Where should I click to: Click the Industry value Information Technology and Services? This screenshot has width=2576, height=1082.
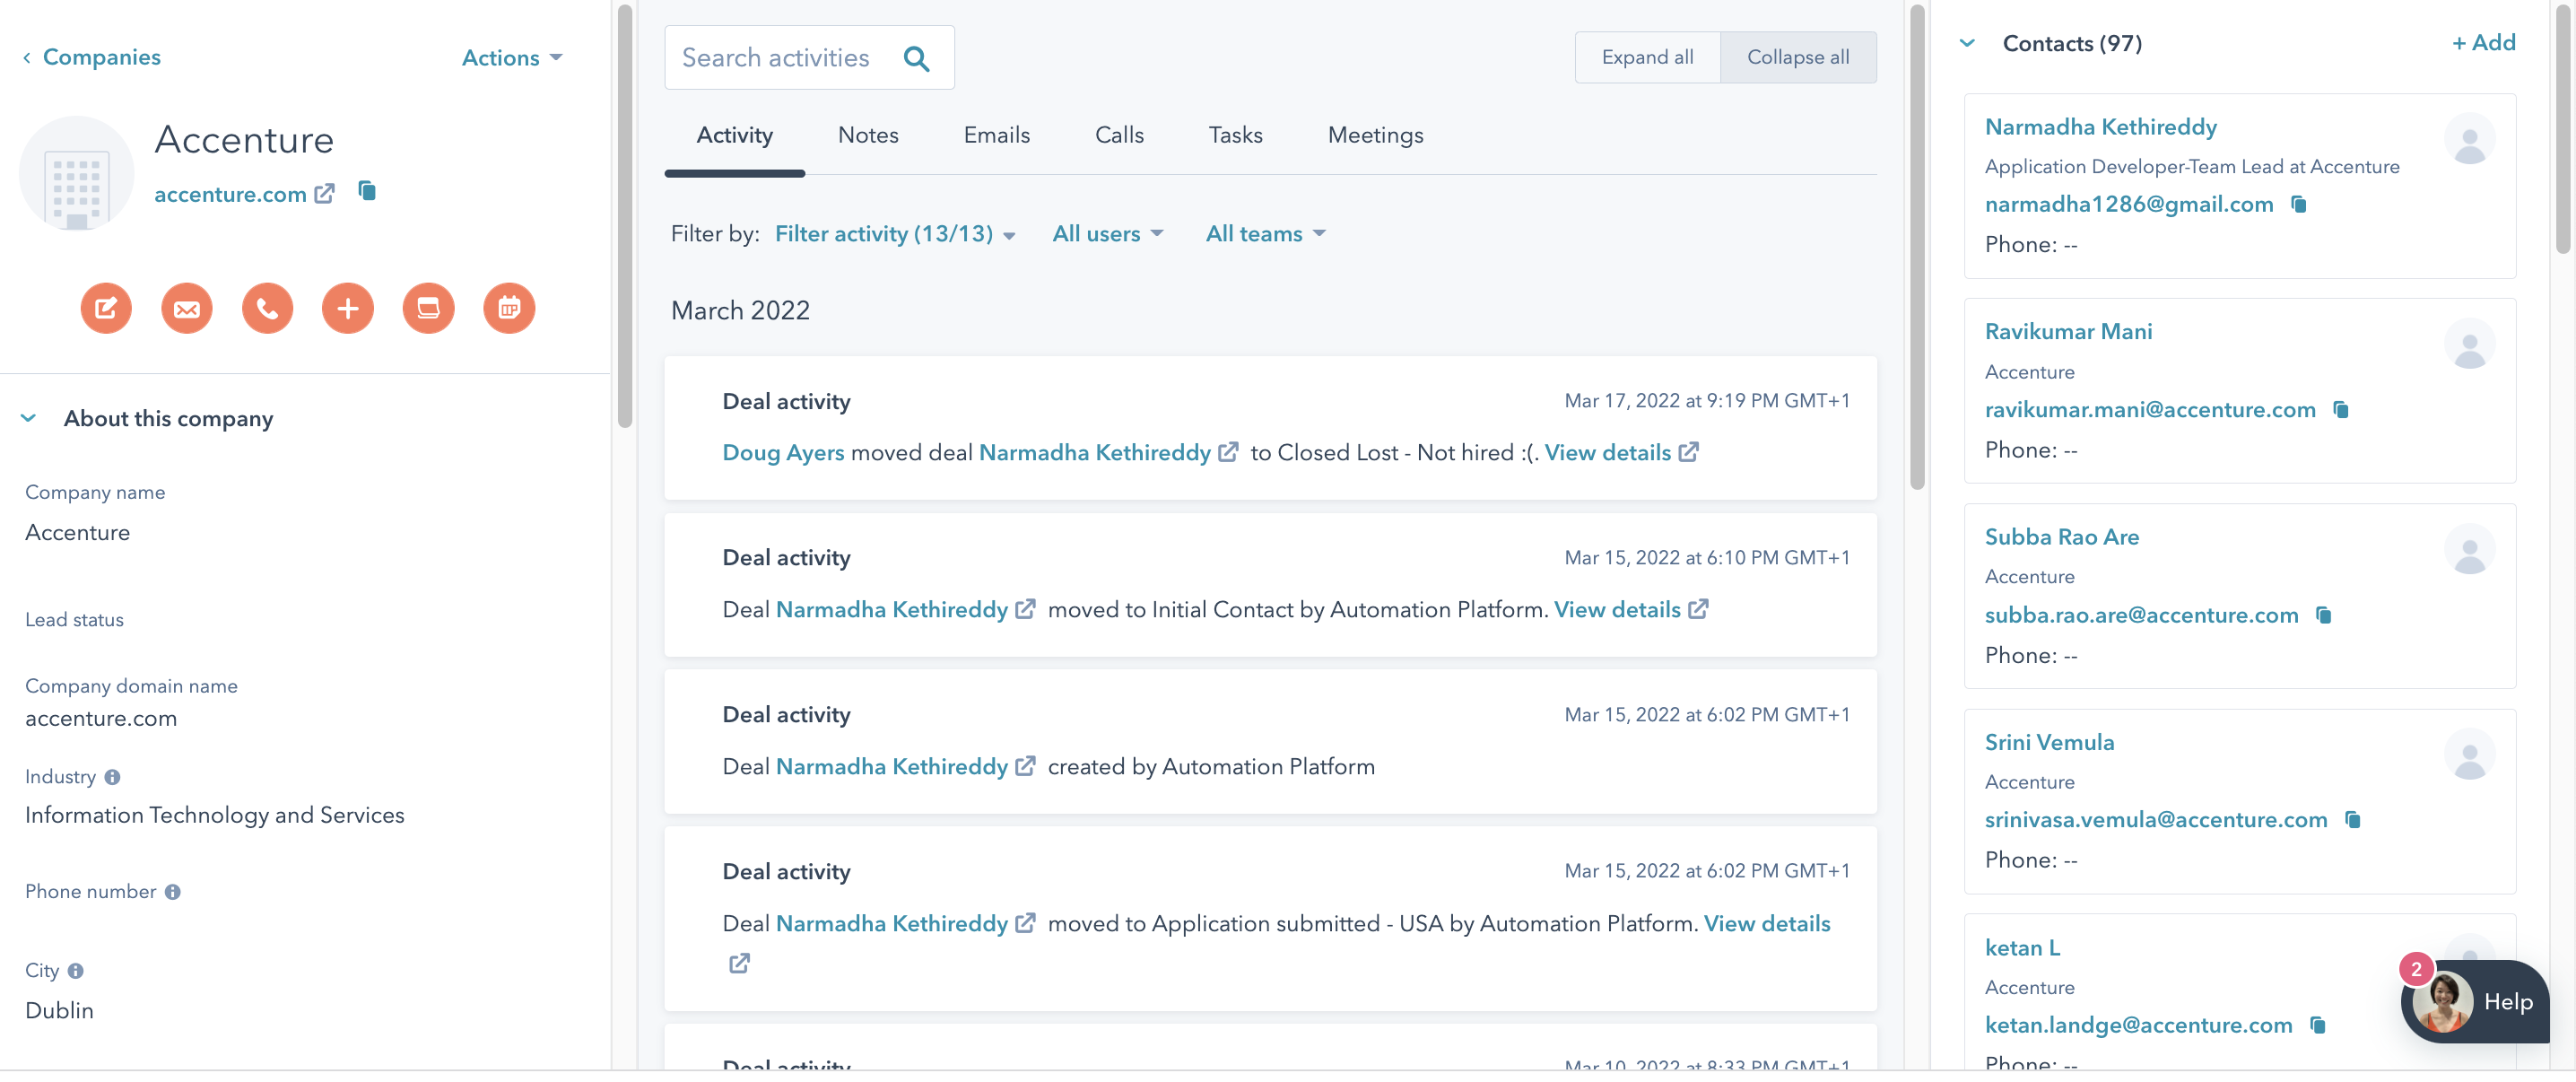click(x=214, y=815)
